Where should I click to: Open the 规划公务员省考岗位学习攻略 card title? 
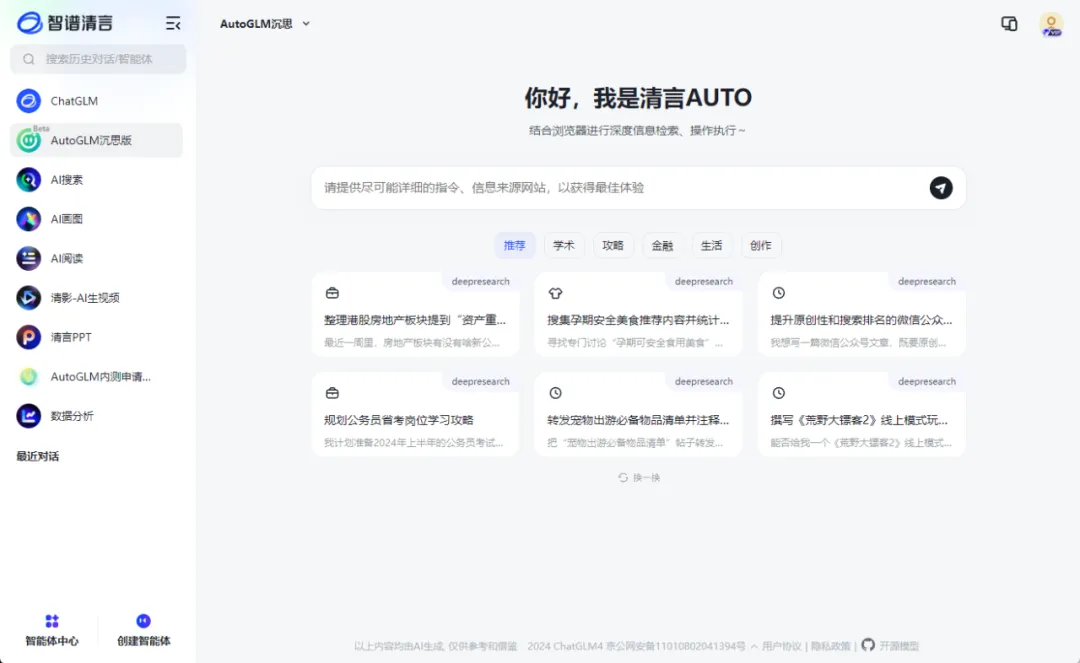point(399,420)
